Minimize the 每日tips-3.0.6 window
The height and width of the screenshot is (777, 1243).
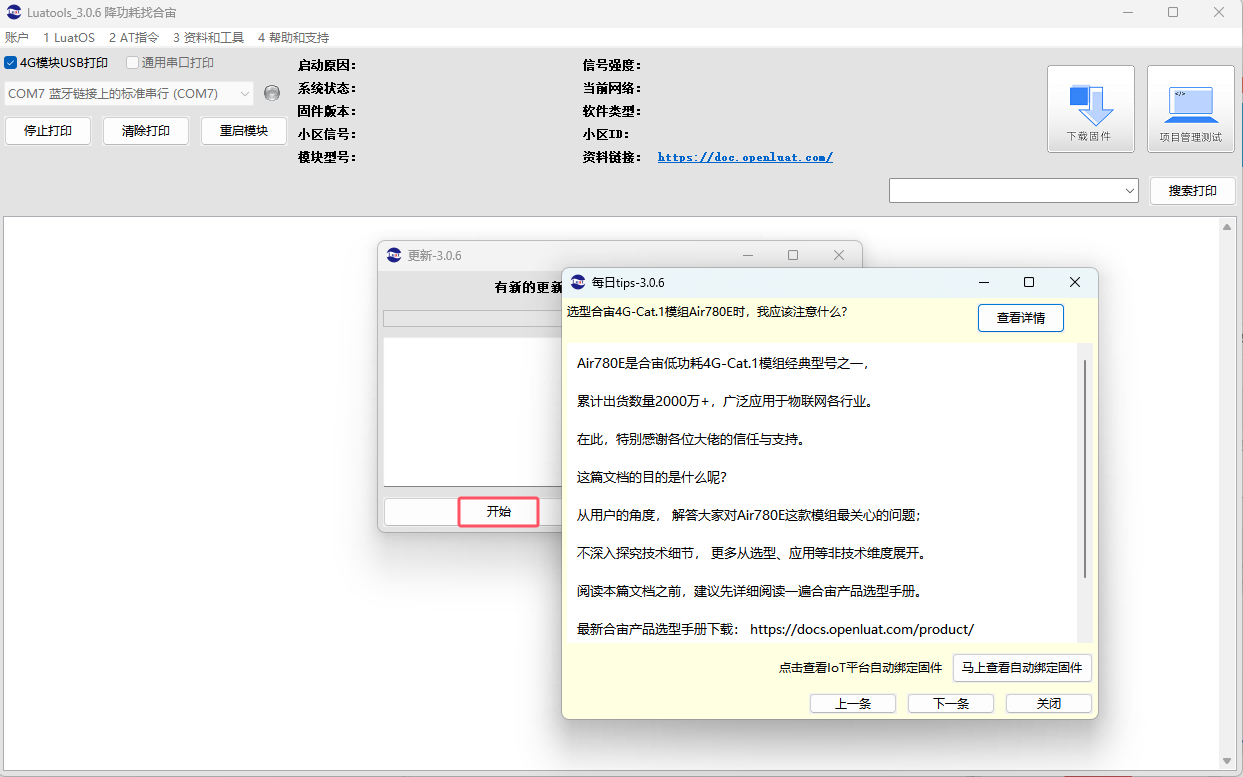pyautogui.click(x=984, y=283)
